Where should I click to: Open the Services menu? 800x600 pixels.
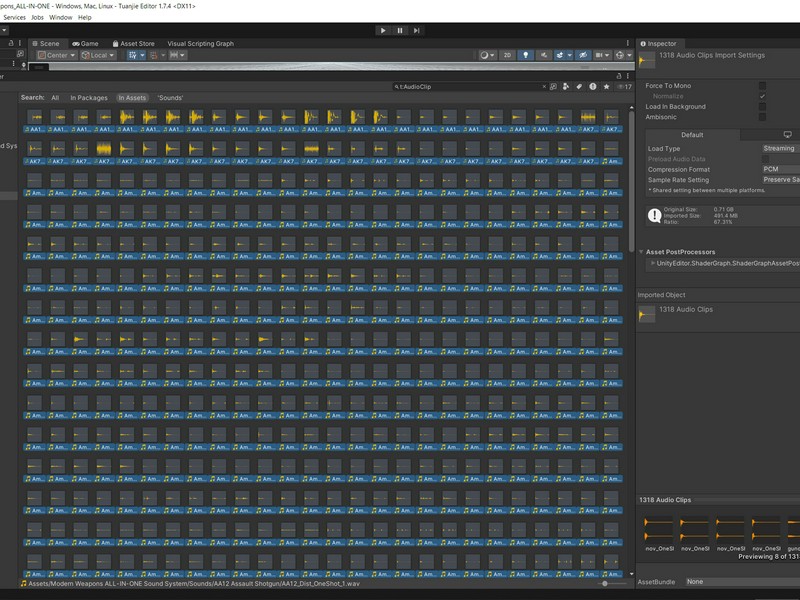[14, 17]
